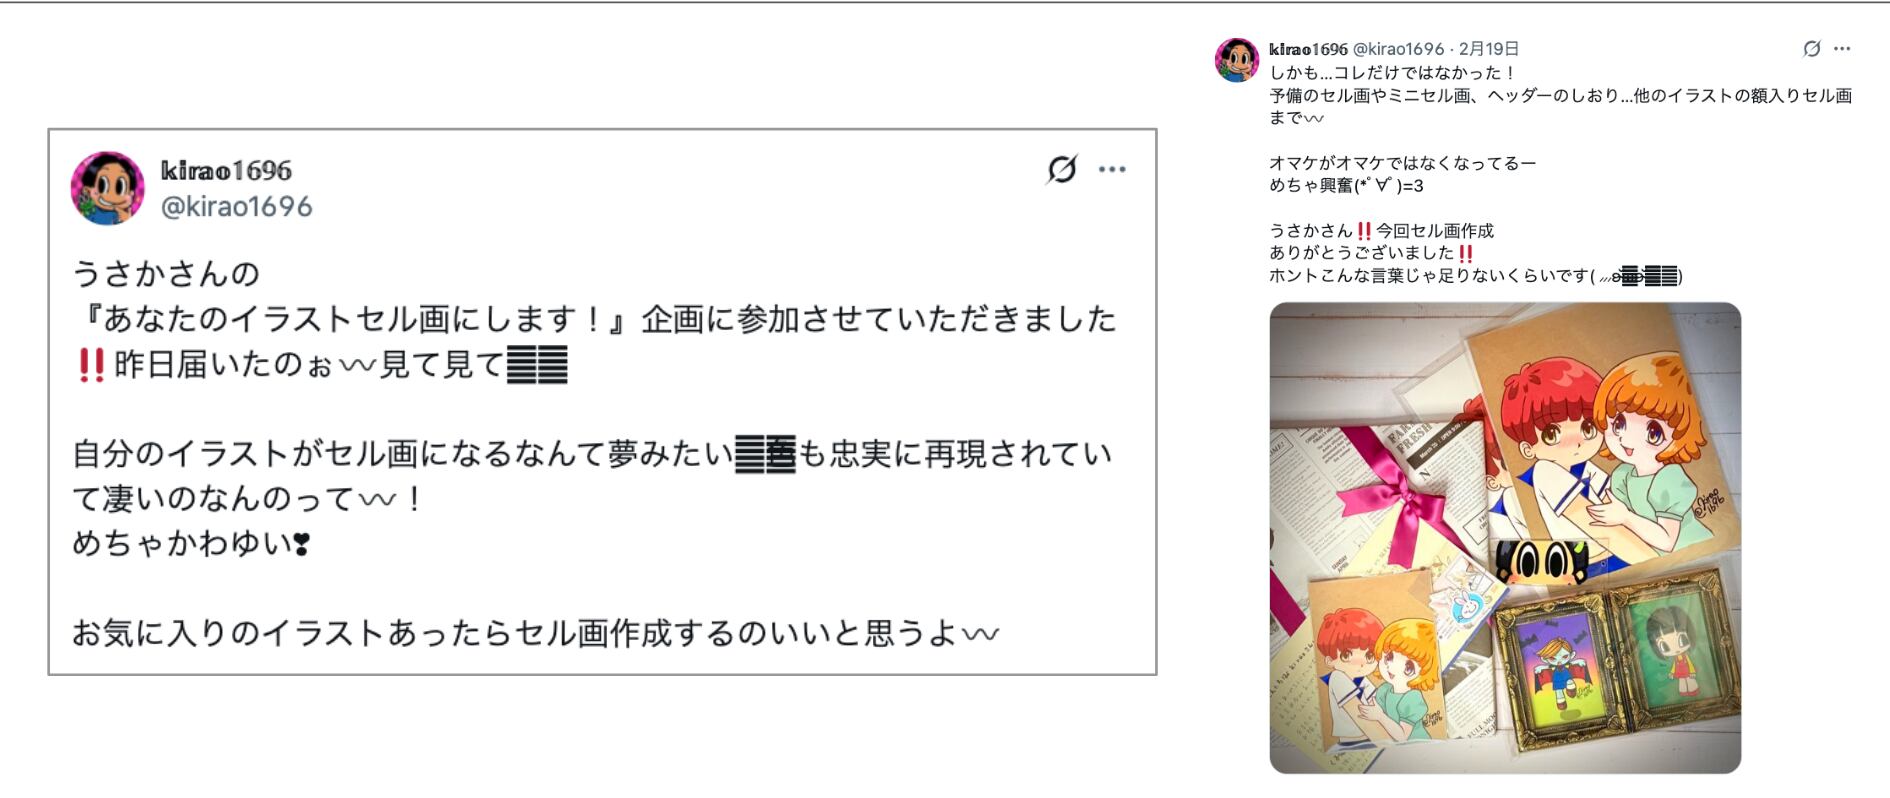This screenshot has height=798, width=1890.
Task: Click the red exclamation emoji after ありがとうございました
Action: [1465, 253]
